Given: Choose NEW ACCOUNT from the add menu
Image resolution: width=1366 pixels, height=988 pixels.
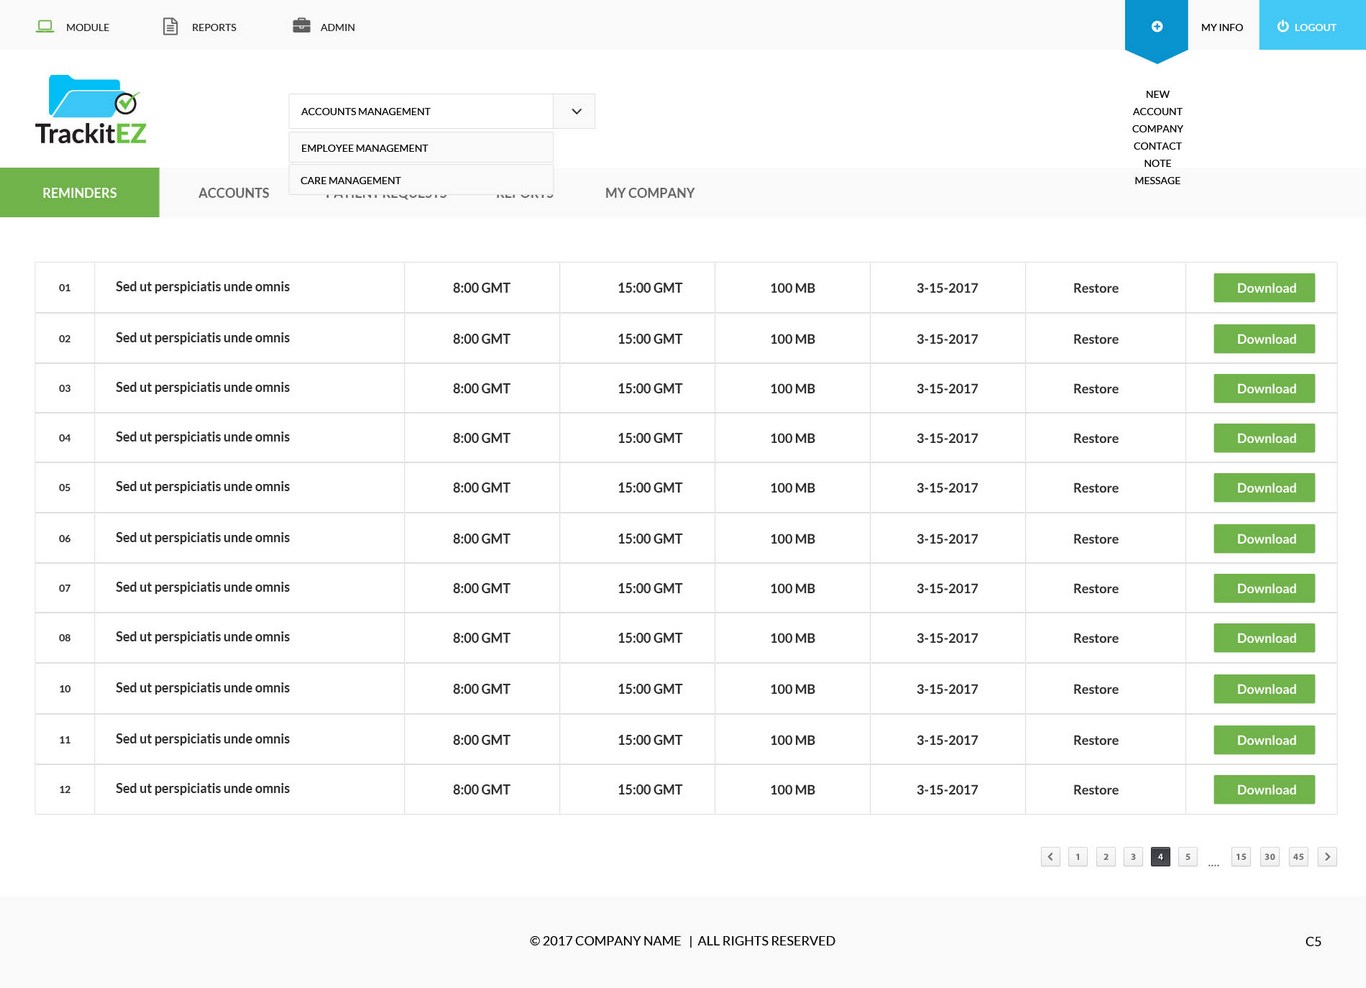Looking at the screenshot, I should (1157, 103).
